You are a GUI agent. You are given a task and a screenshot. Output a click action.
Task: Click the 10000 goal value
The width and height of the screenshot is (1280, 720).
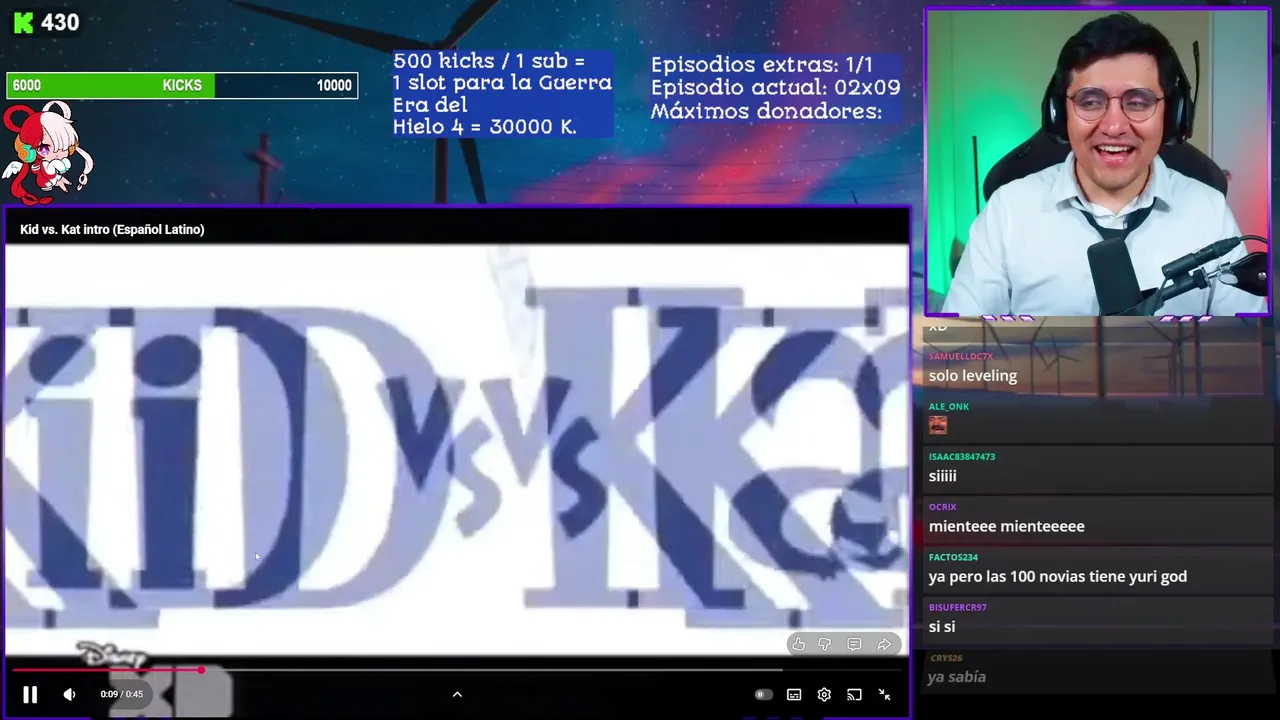coord(334,86)
